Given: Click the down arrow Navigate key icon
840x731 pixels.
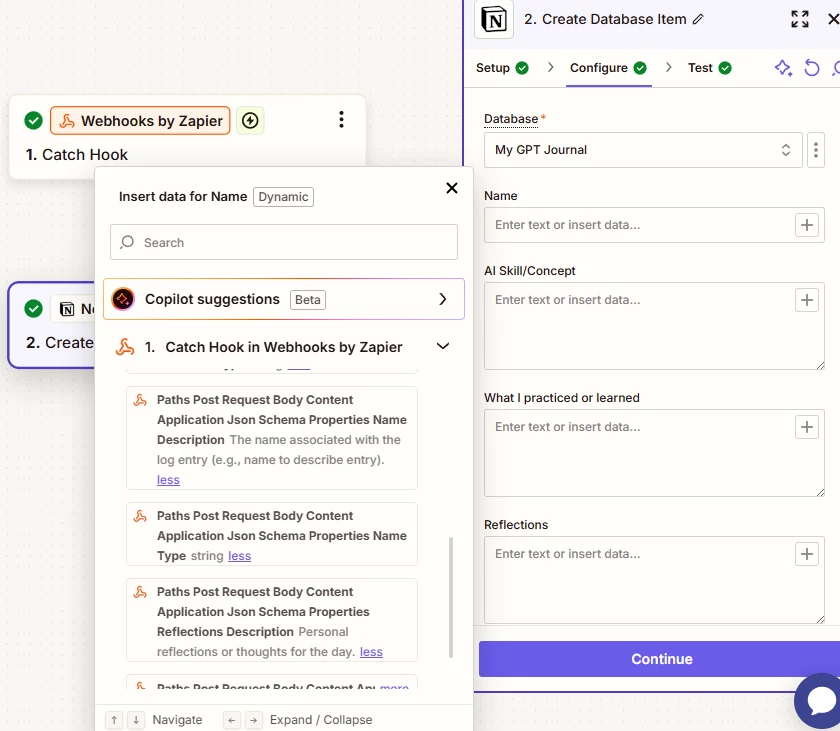Looking at the screenshot, I should pos(136,720).
